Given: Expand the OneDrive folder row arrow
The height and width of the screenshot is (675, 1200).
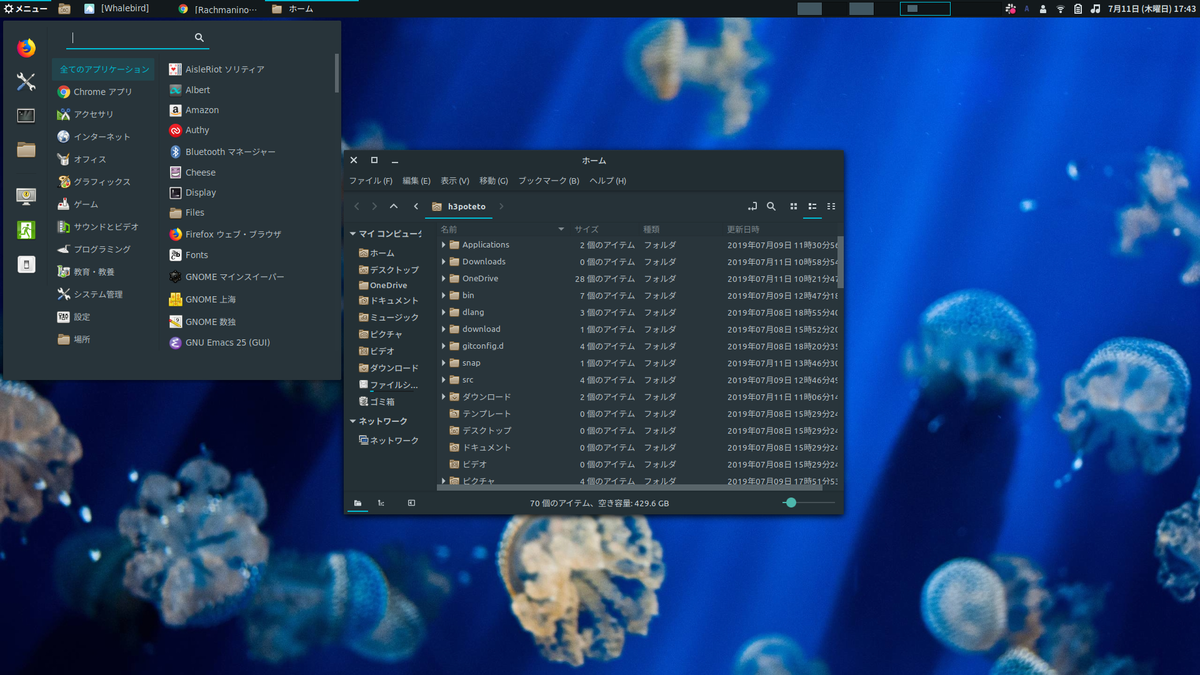Looking at the screenshot, I should pyautogui.click(x=444, y=279).
